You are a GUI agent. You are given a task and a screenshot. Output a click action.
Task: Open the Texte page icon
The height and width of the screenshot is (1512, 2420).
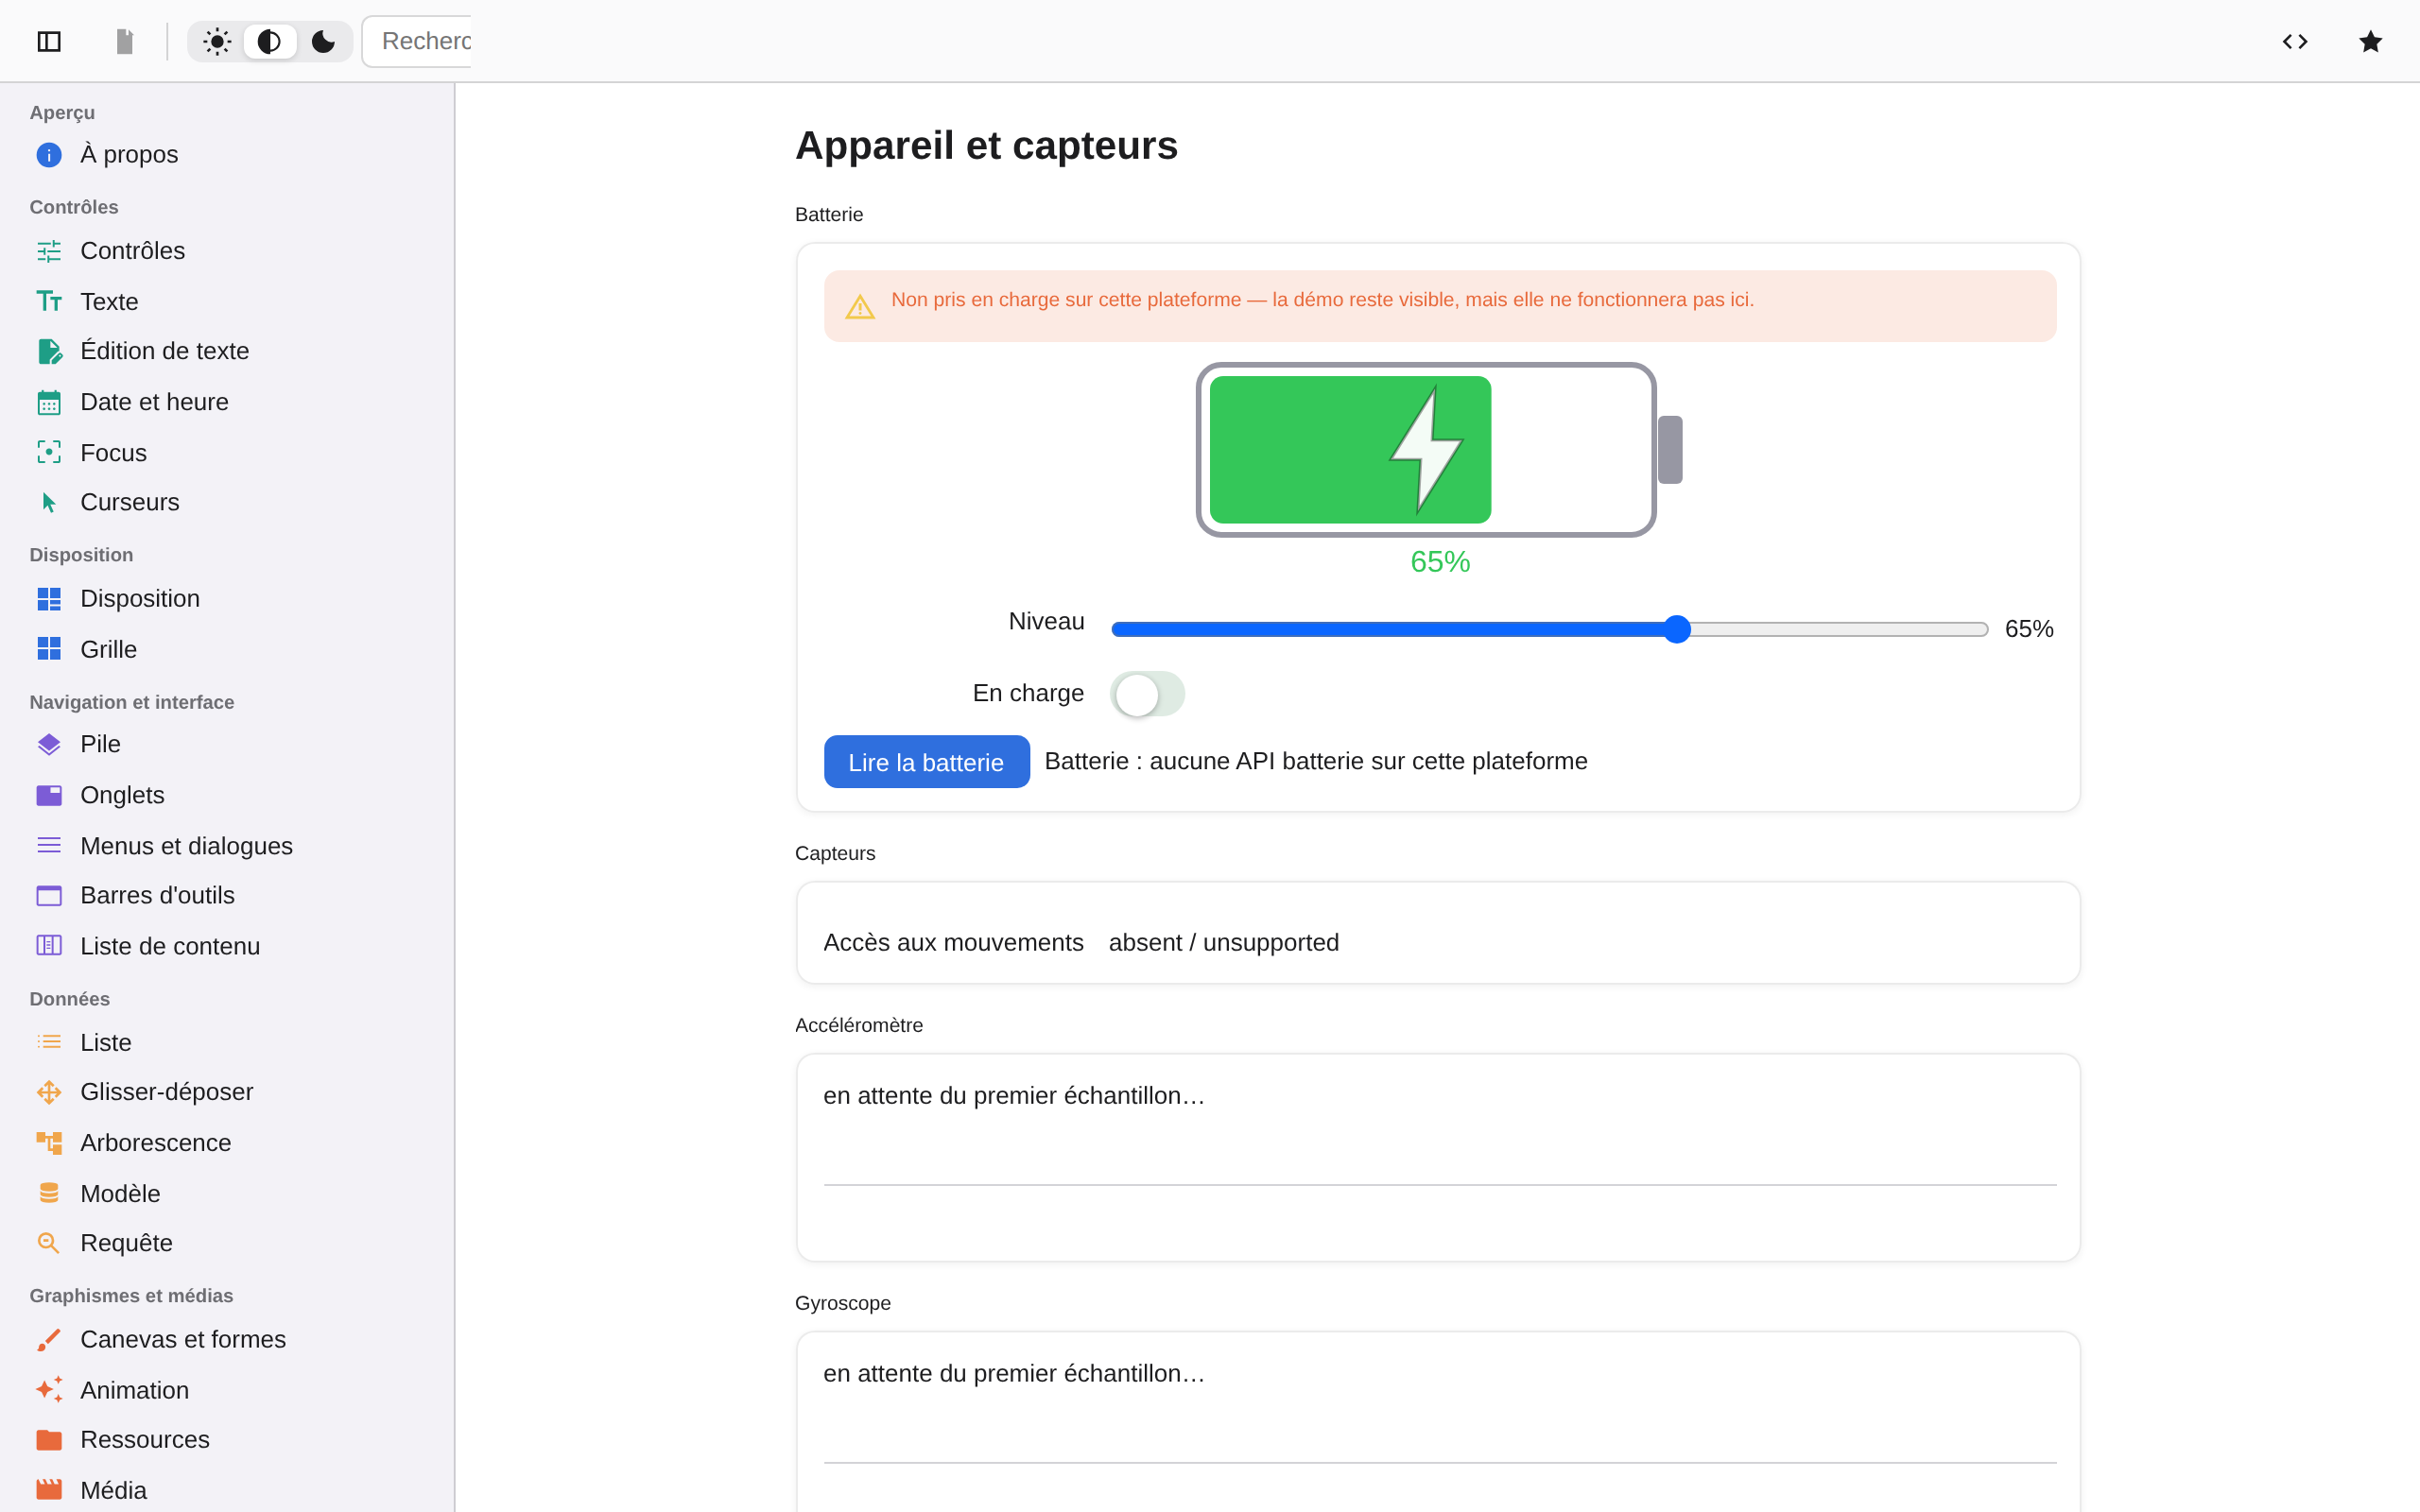pyautogui.click(x=49, y=302)
